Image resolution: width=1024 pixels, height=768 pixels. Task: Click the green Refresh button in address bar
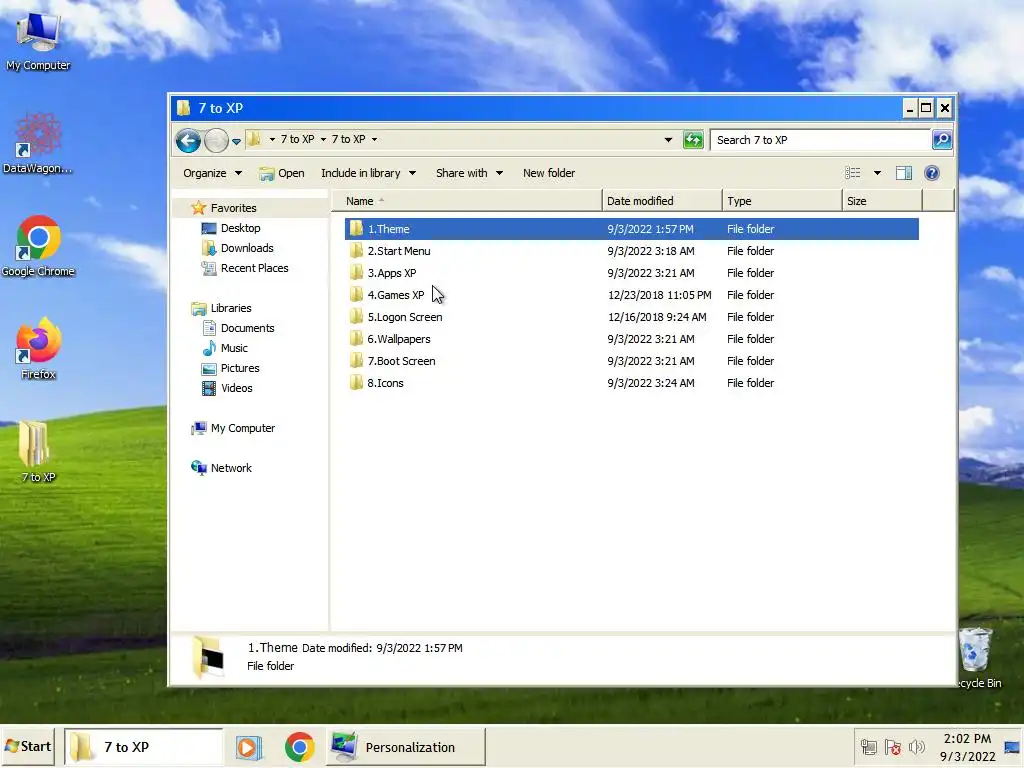[693, 140]
